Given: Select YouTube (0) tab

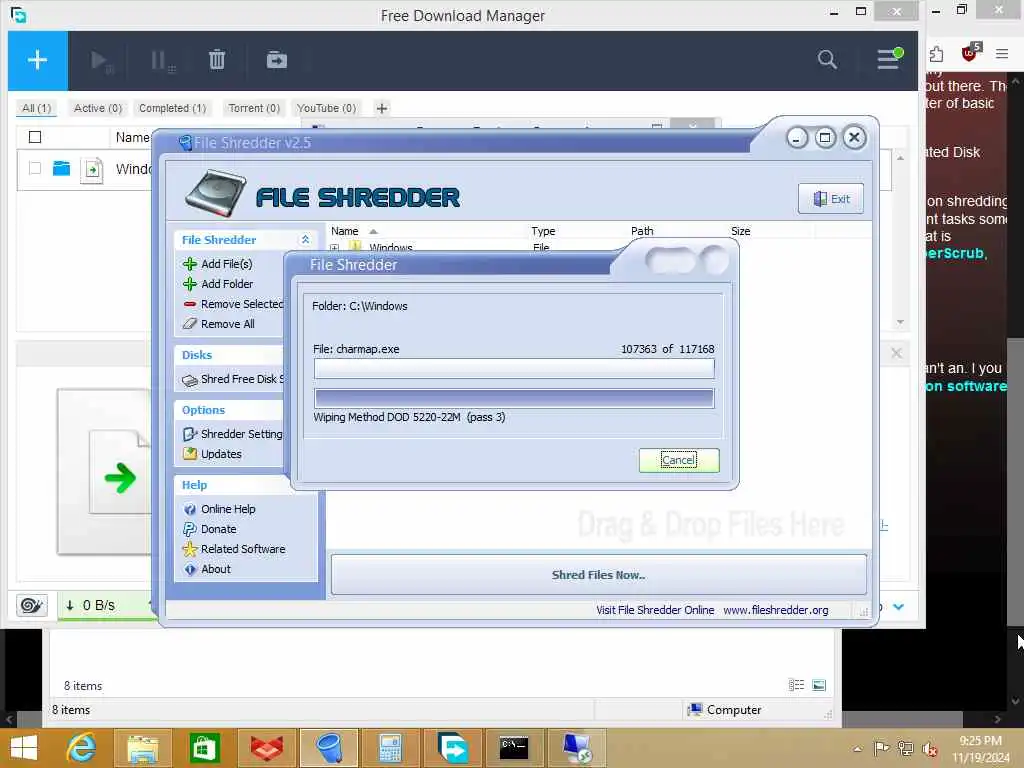Looking at the screenshot, I should click(327, 108).
